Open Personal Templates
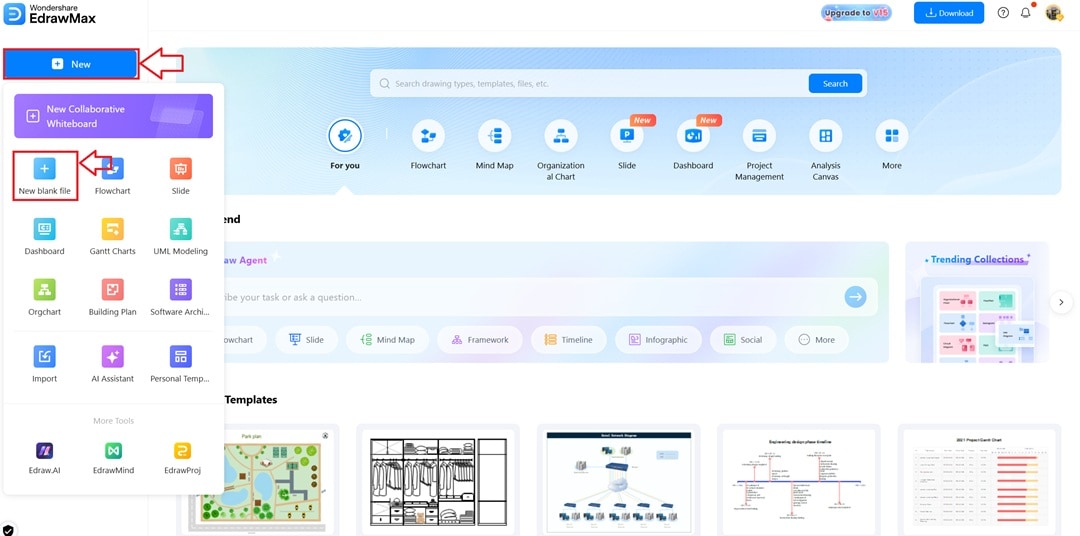The height and width of the screenshot is (536, 1080). (180, 364)
